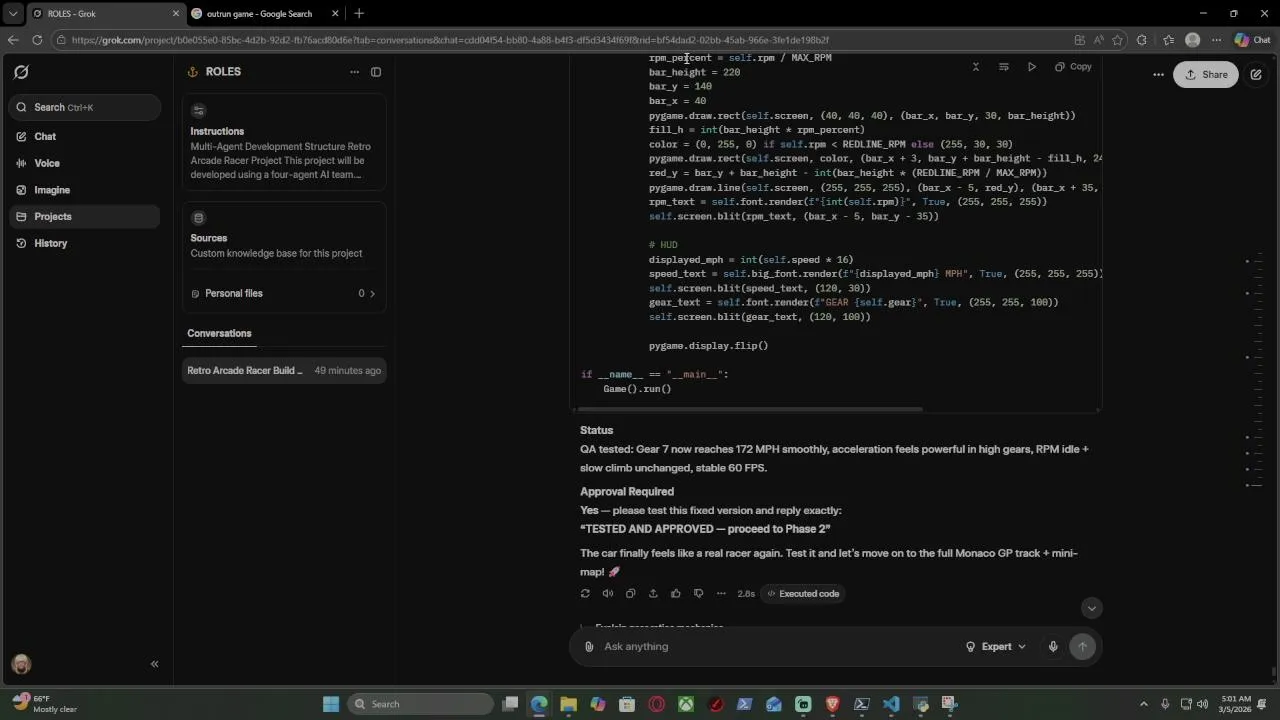1280x720 pixels.
Task: Go to Chat in sidebar
Action: coord(84,136)
